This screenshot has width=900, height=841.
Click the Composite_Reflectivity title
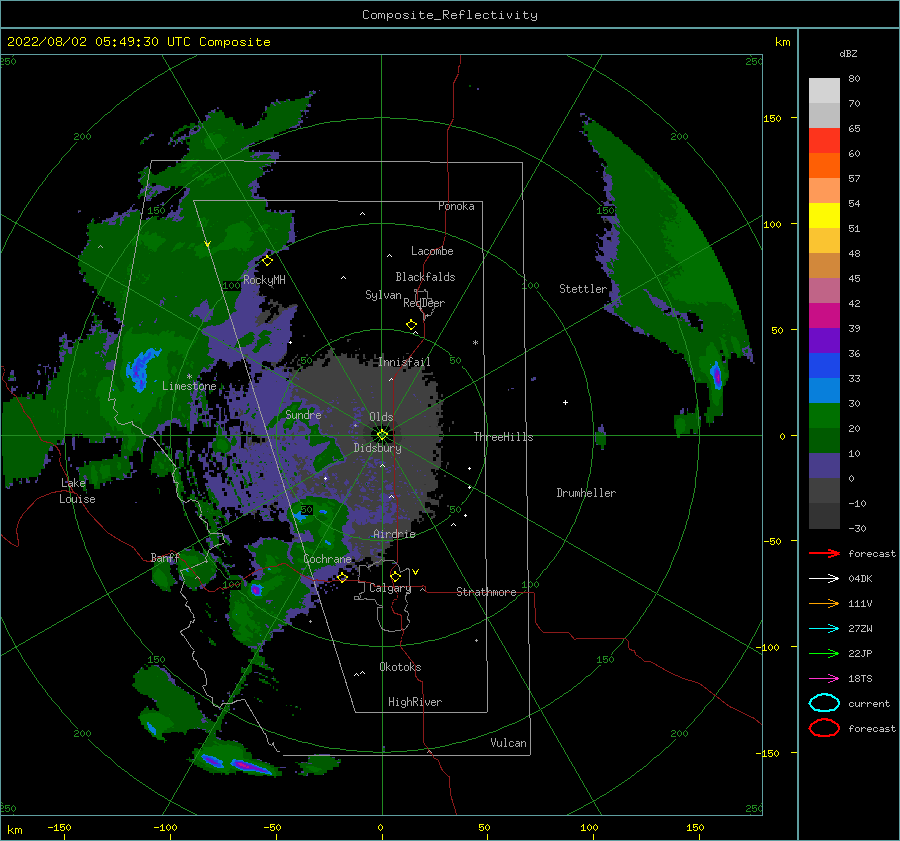(450, 15)
